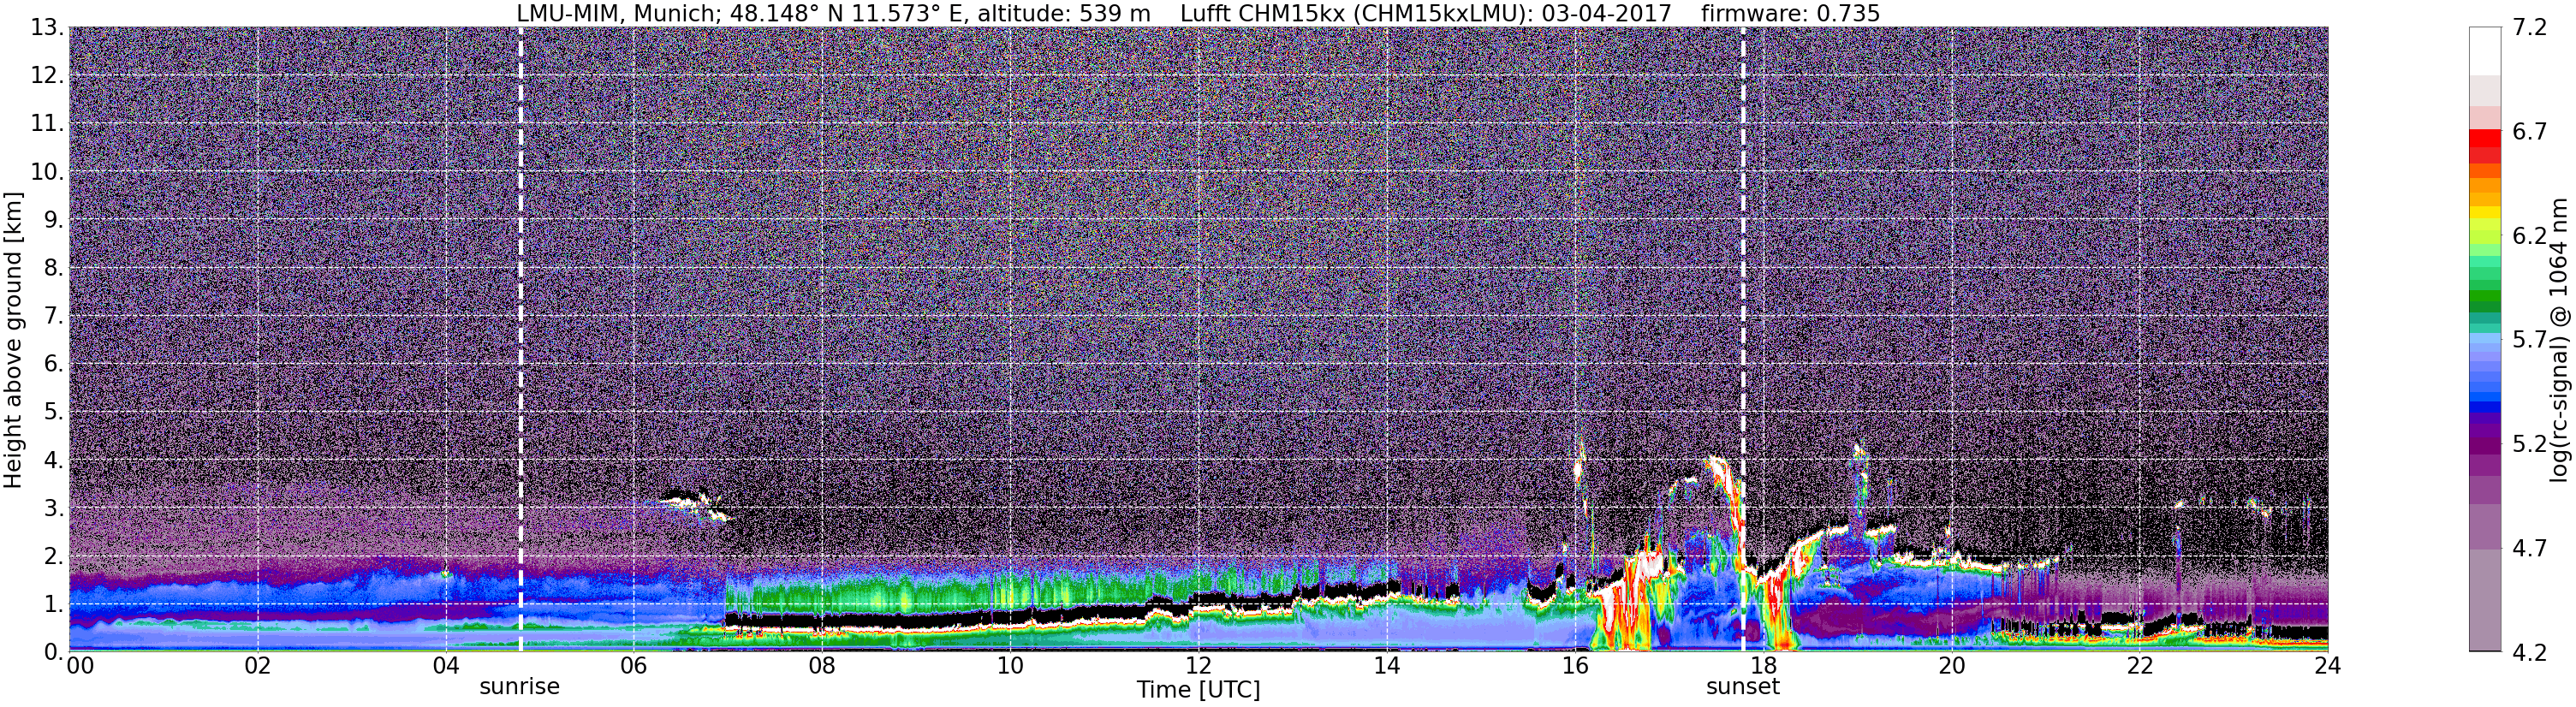The image size is (2576, 707).
Task: Click the height tick label '3.'
Action: [x=54, y=508]
